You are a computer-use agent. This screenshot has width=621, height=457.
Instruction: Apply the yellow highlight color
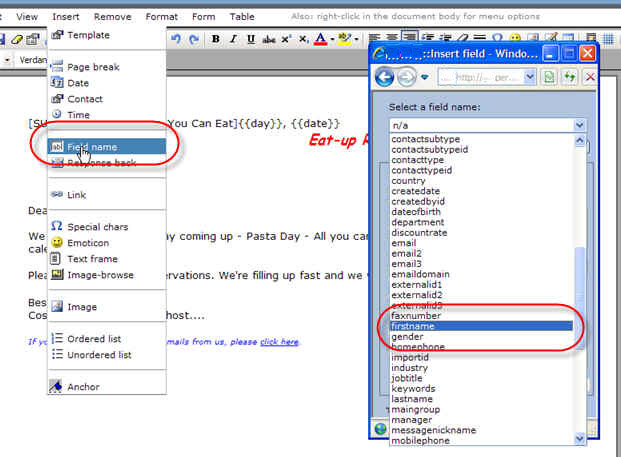[345, 39]
